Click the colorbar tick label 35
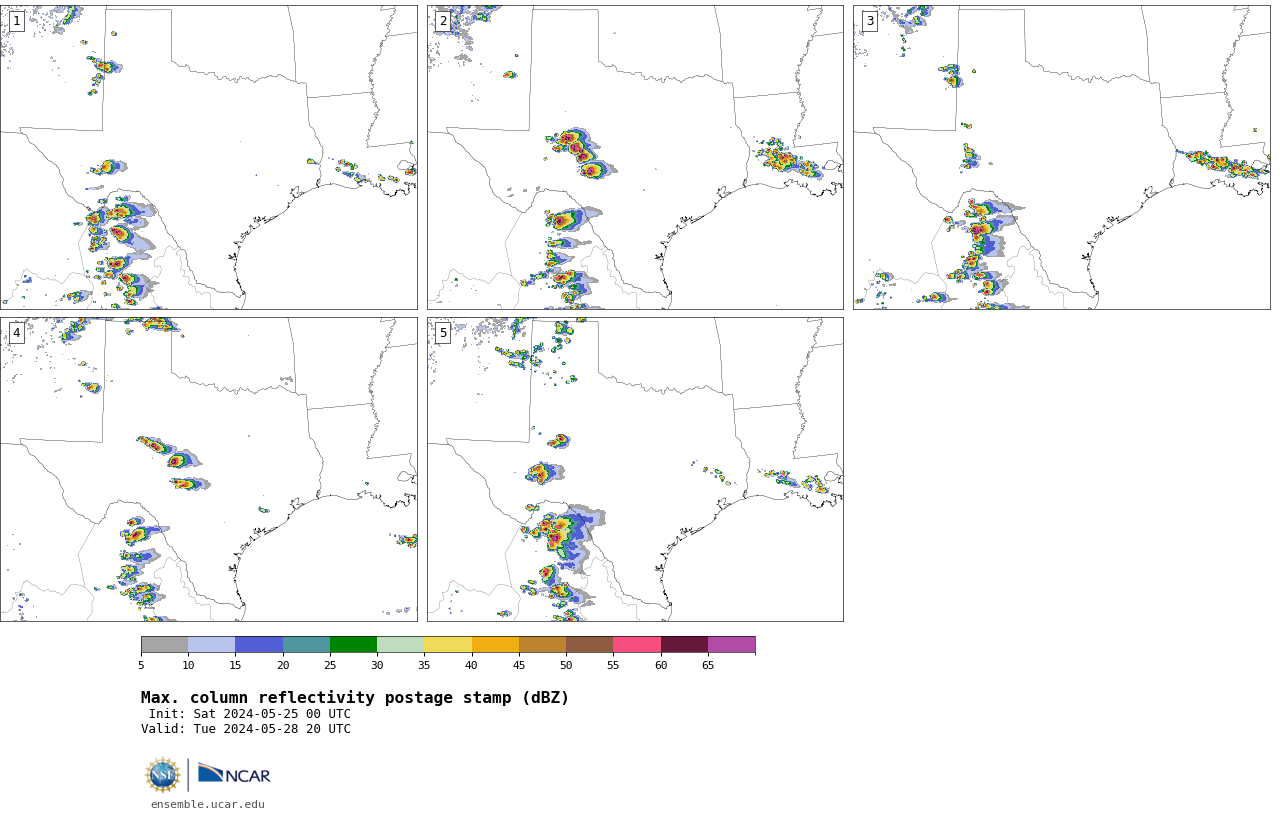The image size is (1280, 815). pyautogui.click(x=424, y=665)
